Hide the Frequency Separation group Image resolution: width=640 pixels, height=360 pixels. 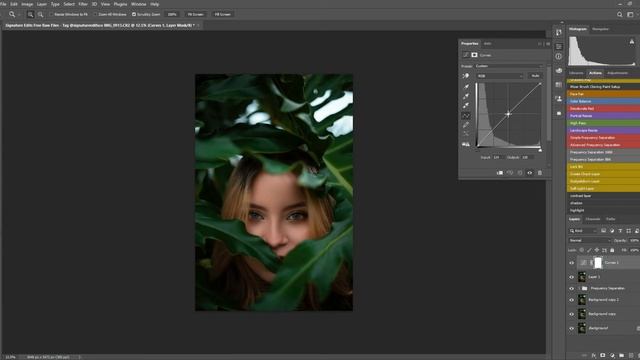point(571,289)
